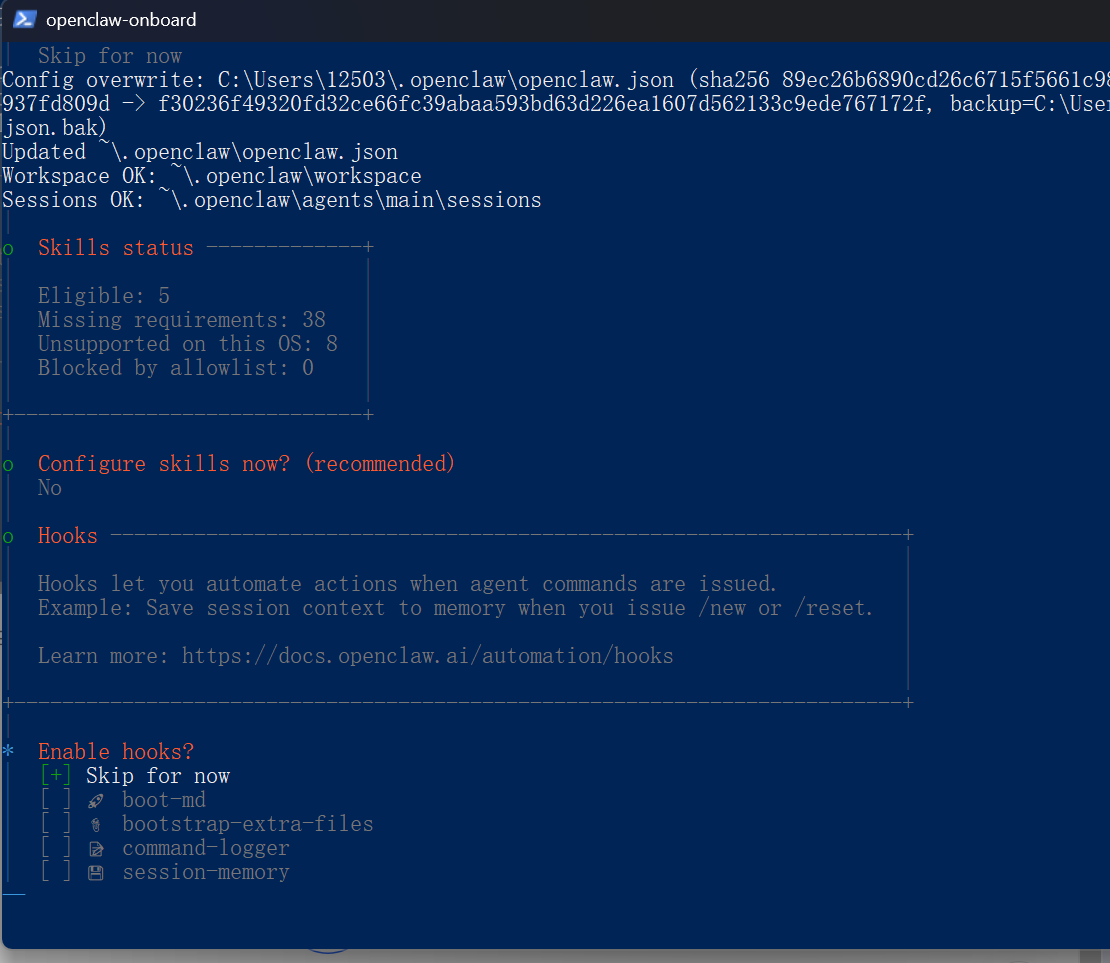Uncheck the Skip for now checkbox

pos(56,776)
